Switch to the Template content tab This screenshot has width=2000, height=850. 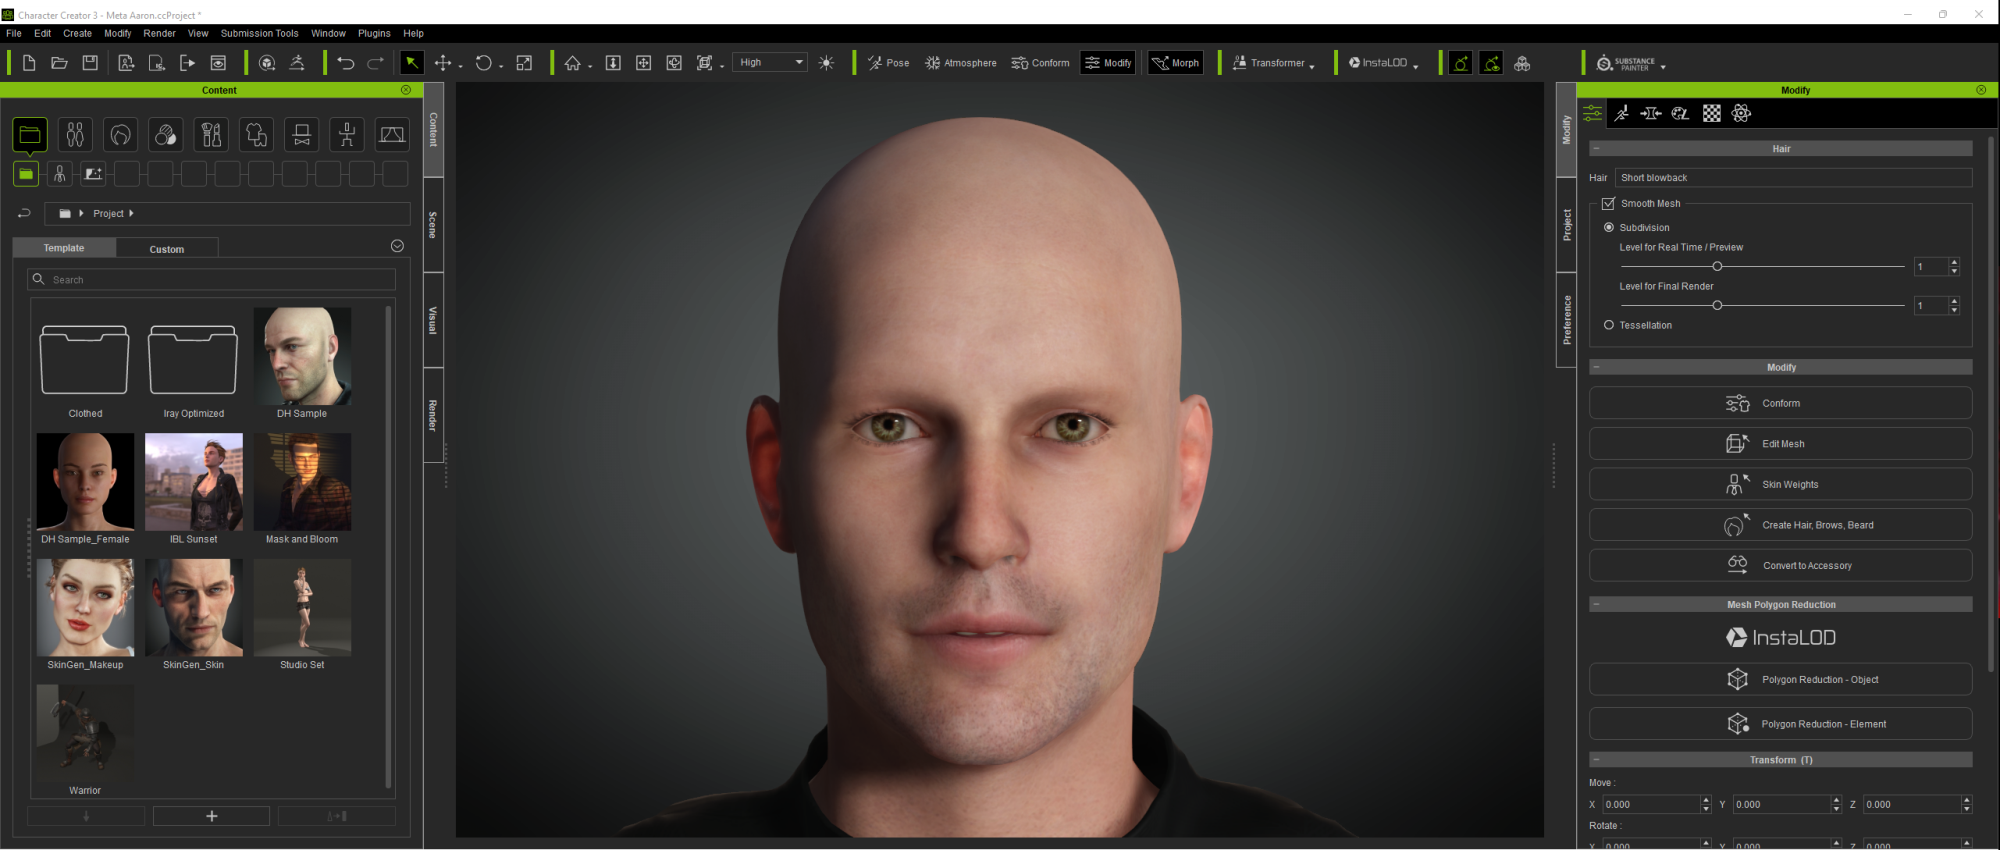(64, 248)
